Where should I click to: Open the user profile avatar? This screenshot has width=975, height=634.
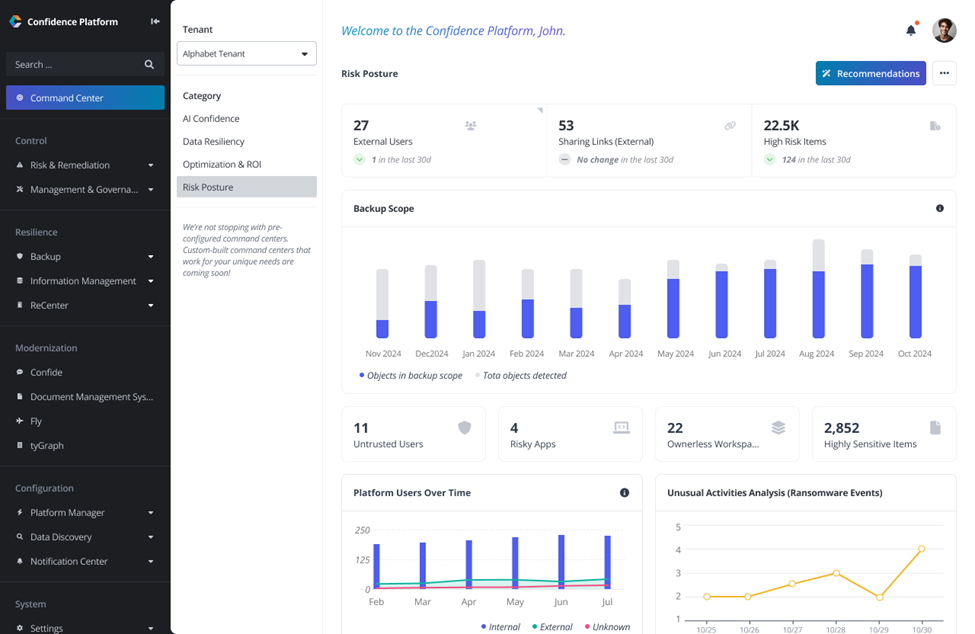[x=944, y=30]
